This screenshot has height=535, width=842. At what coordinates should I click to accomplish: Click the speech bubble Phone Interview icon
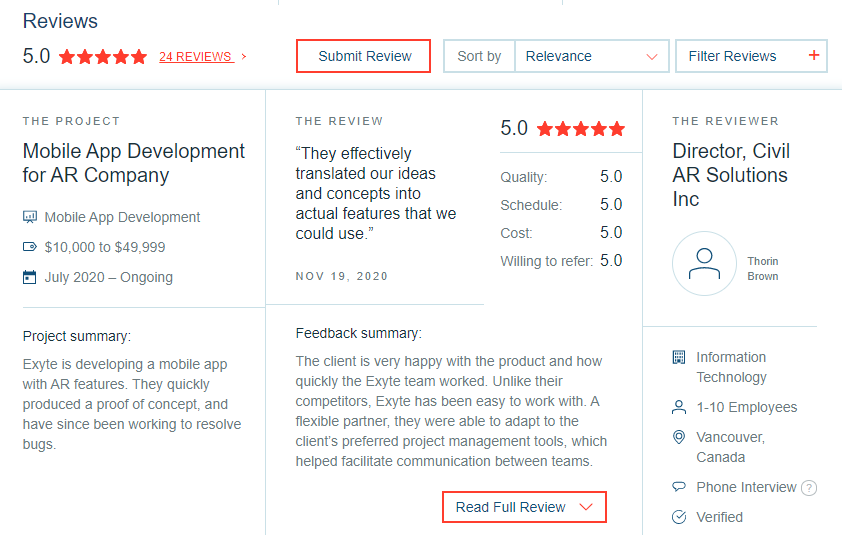point(679,487)
